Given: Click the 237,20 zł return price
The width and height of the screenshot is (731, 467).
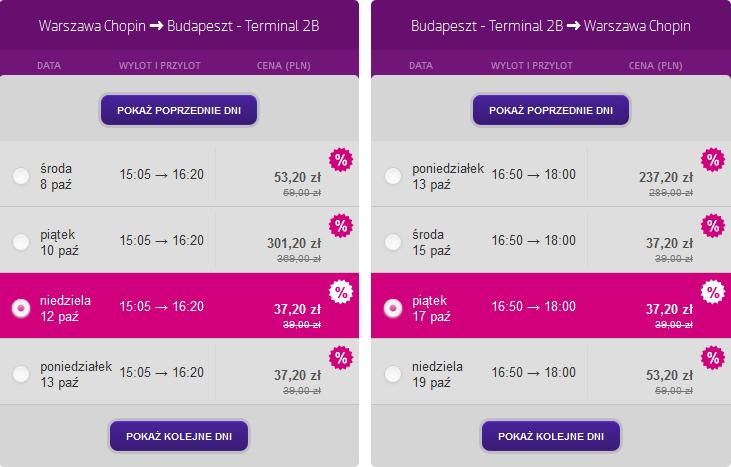Looking at the screenshot, I should (x=666, y=177).
